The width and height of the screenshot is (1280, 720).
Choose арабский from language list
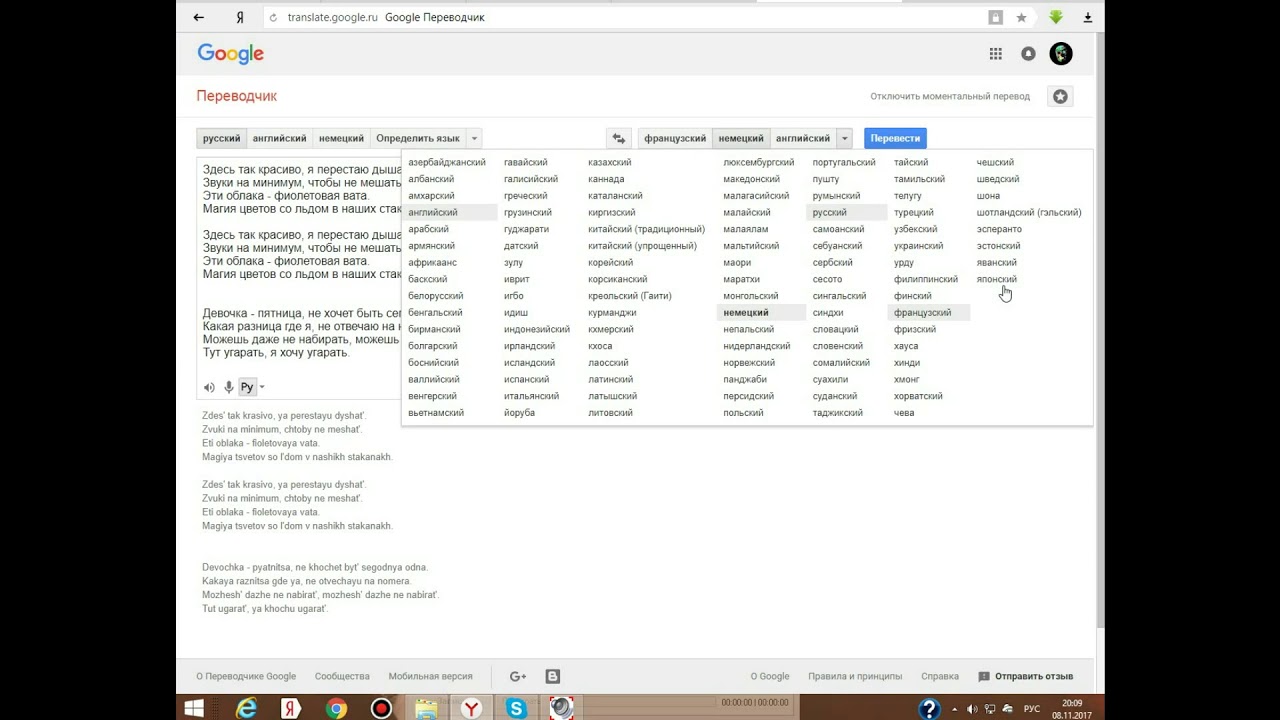[429, 229]
